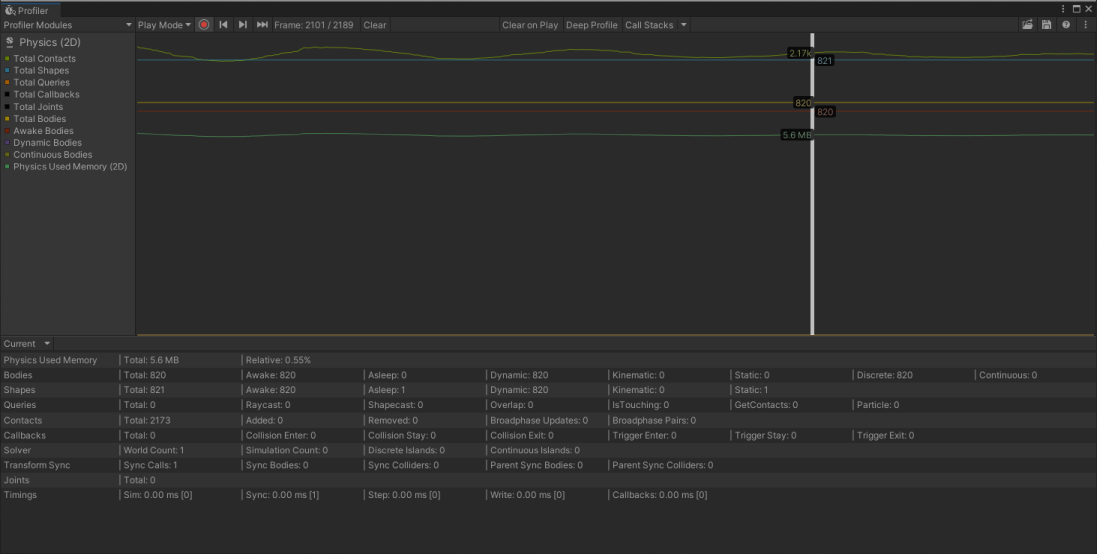Open the profiler toolbar three-dot options menu

click(1086, 25)
